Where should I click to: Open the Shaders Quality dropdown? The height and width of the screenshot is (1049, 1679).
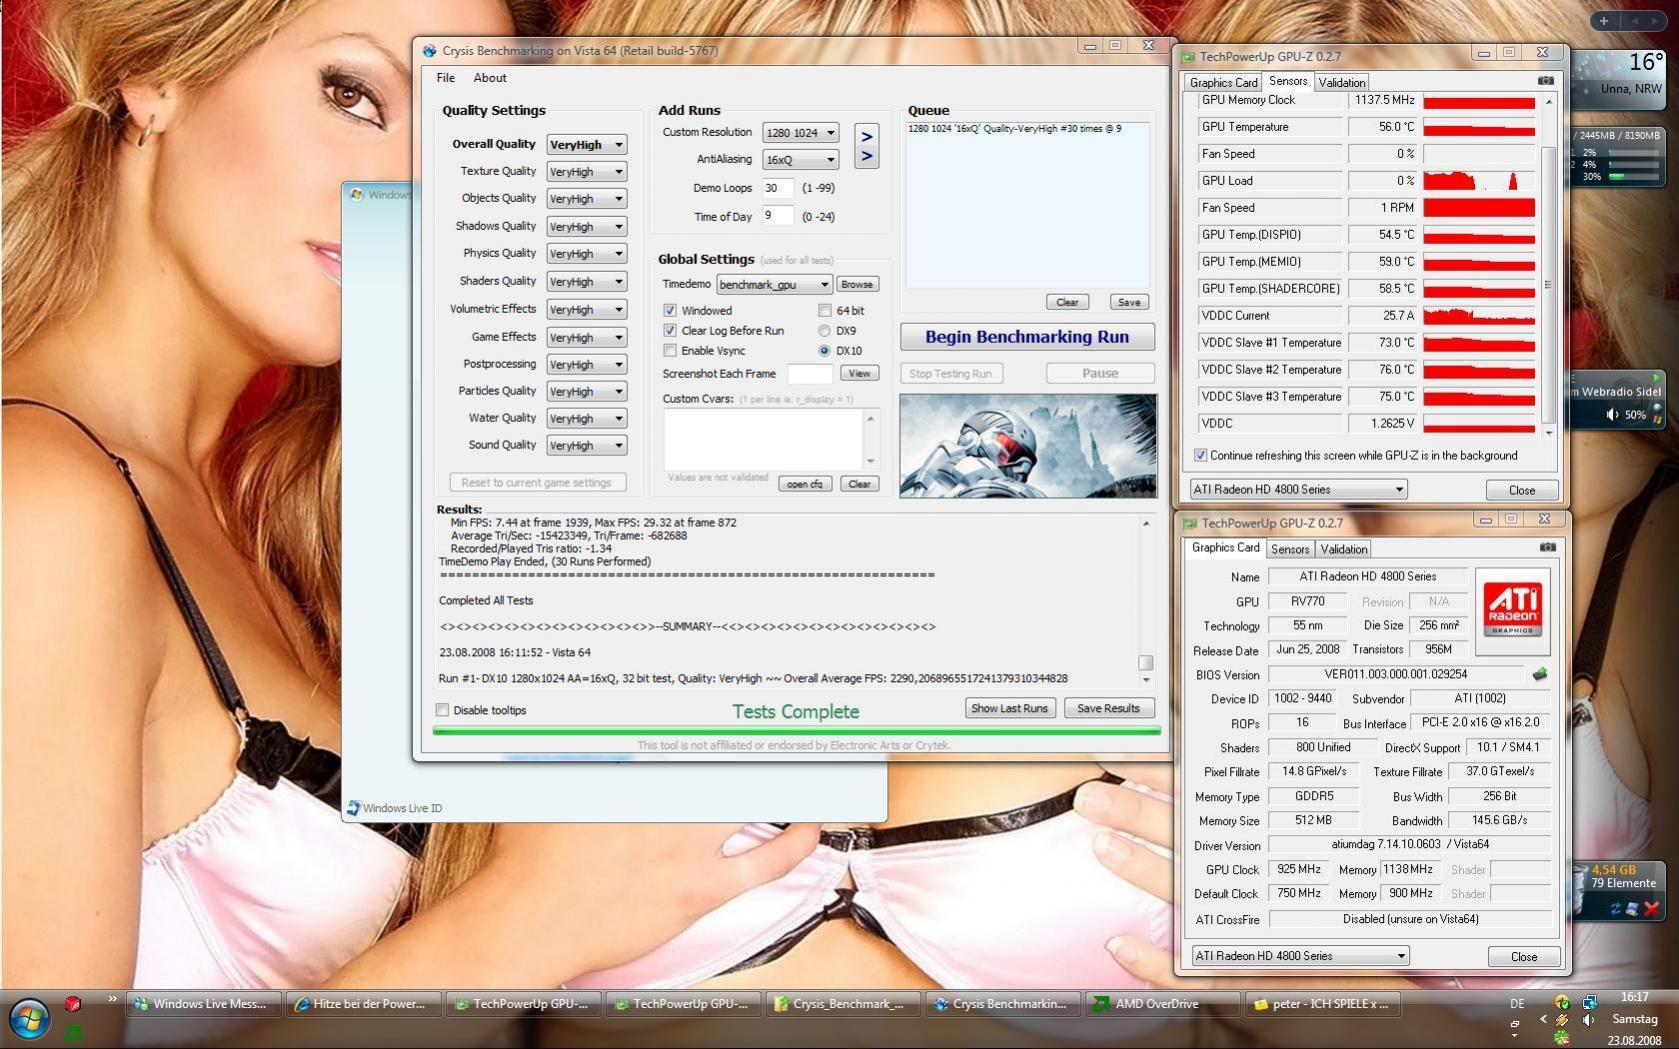pos(587,282)
